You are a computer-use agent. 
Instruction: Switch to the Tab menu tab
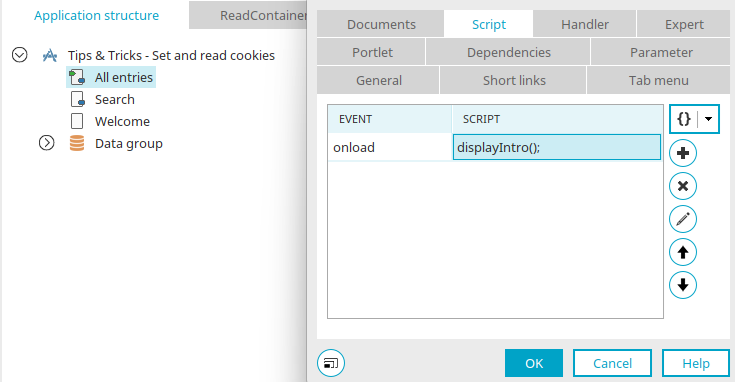659,80
